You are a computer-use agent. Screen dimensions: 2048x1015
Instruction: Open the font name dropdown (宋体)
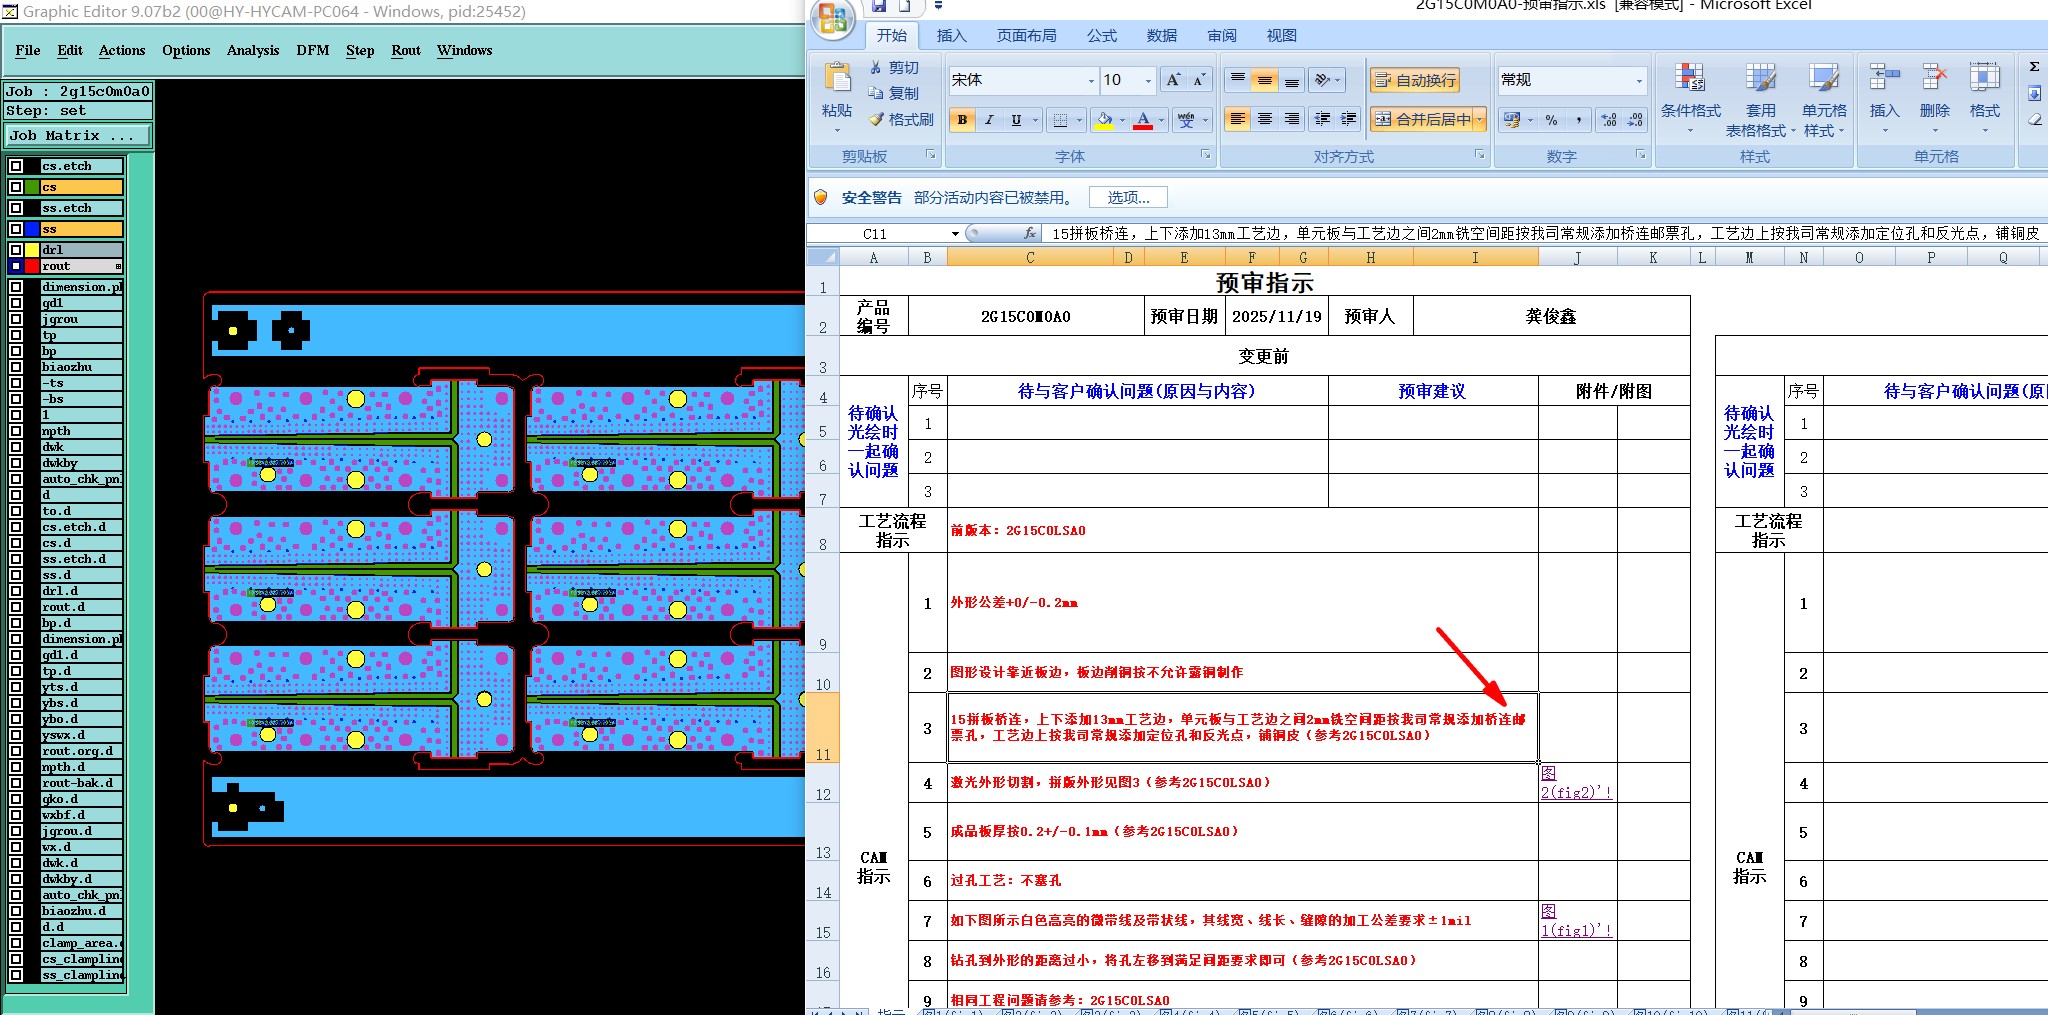[x=1091, y=80]
